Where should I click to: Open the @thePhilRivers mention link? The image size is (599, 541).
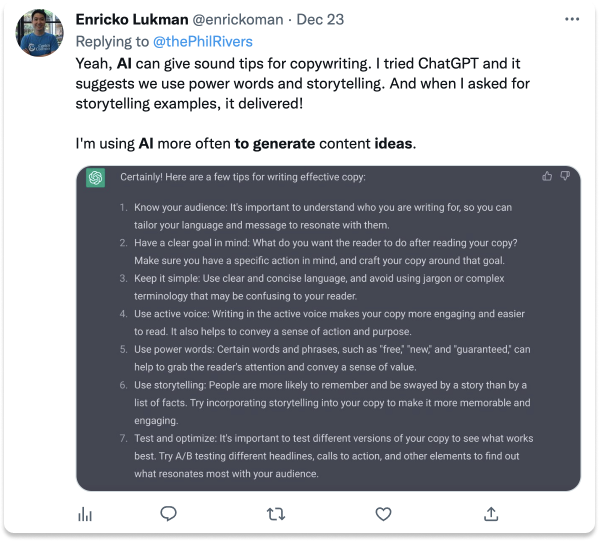(x=203, y=42)
